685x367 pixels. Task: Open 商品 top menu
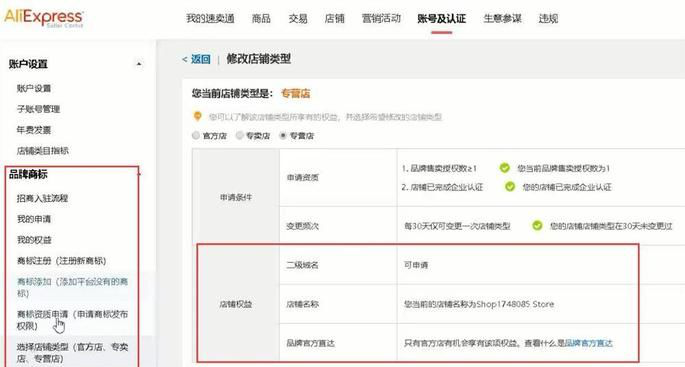261,18
